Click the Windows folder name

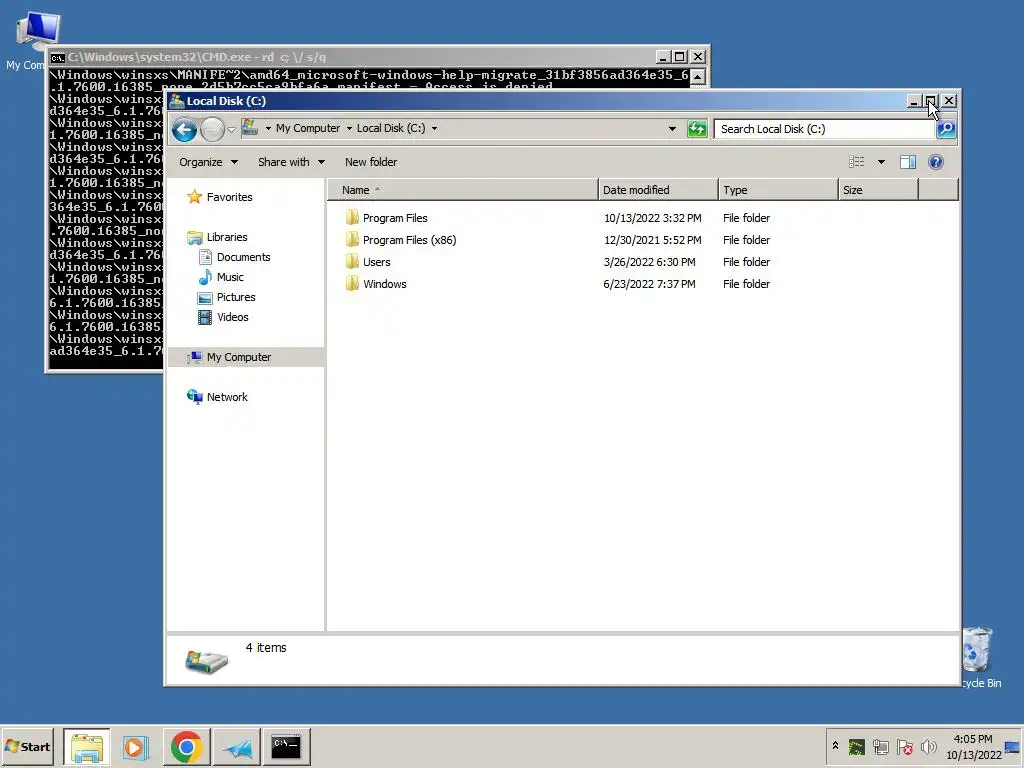(385, 284)
